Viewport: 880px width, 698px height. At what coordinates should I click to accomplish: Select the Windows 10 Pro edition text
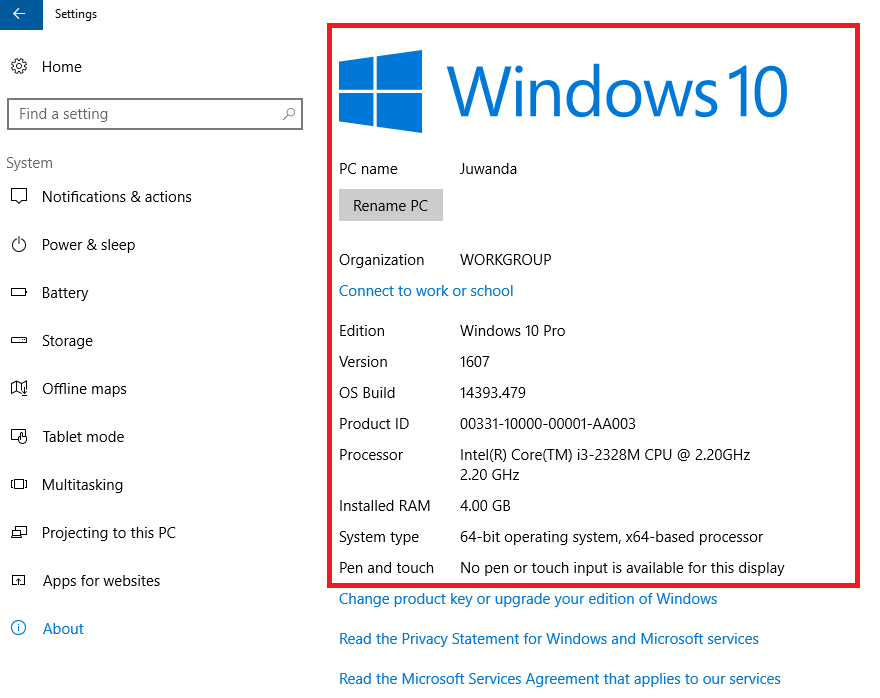coord(512,331)
